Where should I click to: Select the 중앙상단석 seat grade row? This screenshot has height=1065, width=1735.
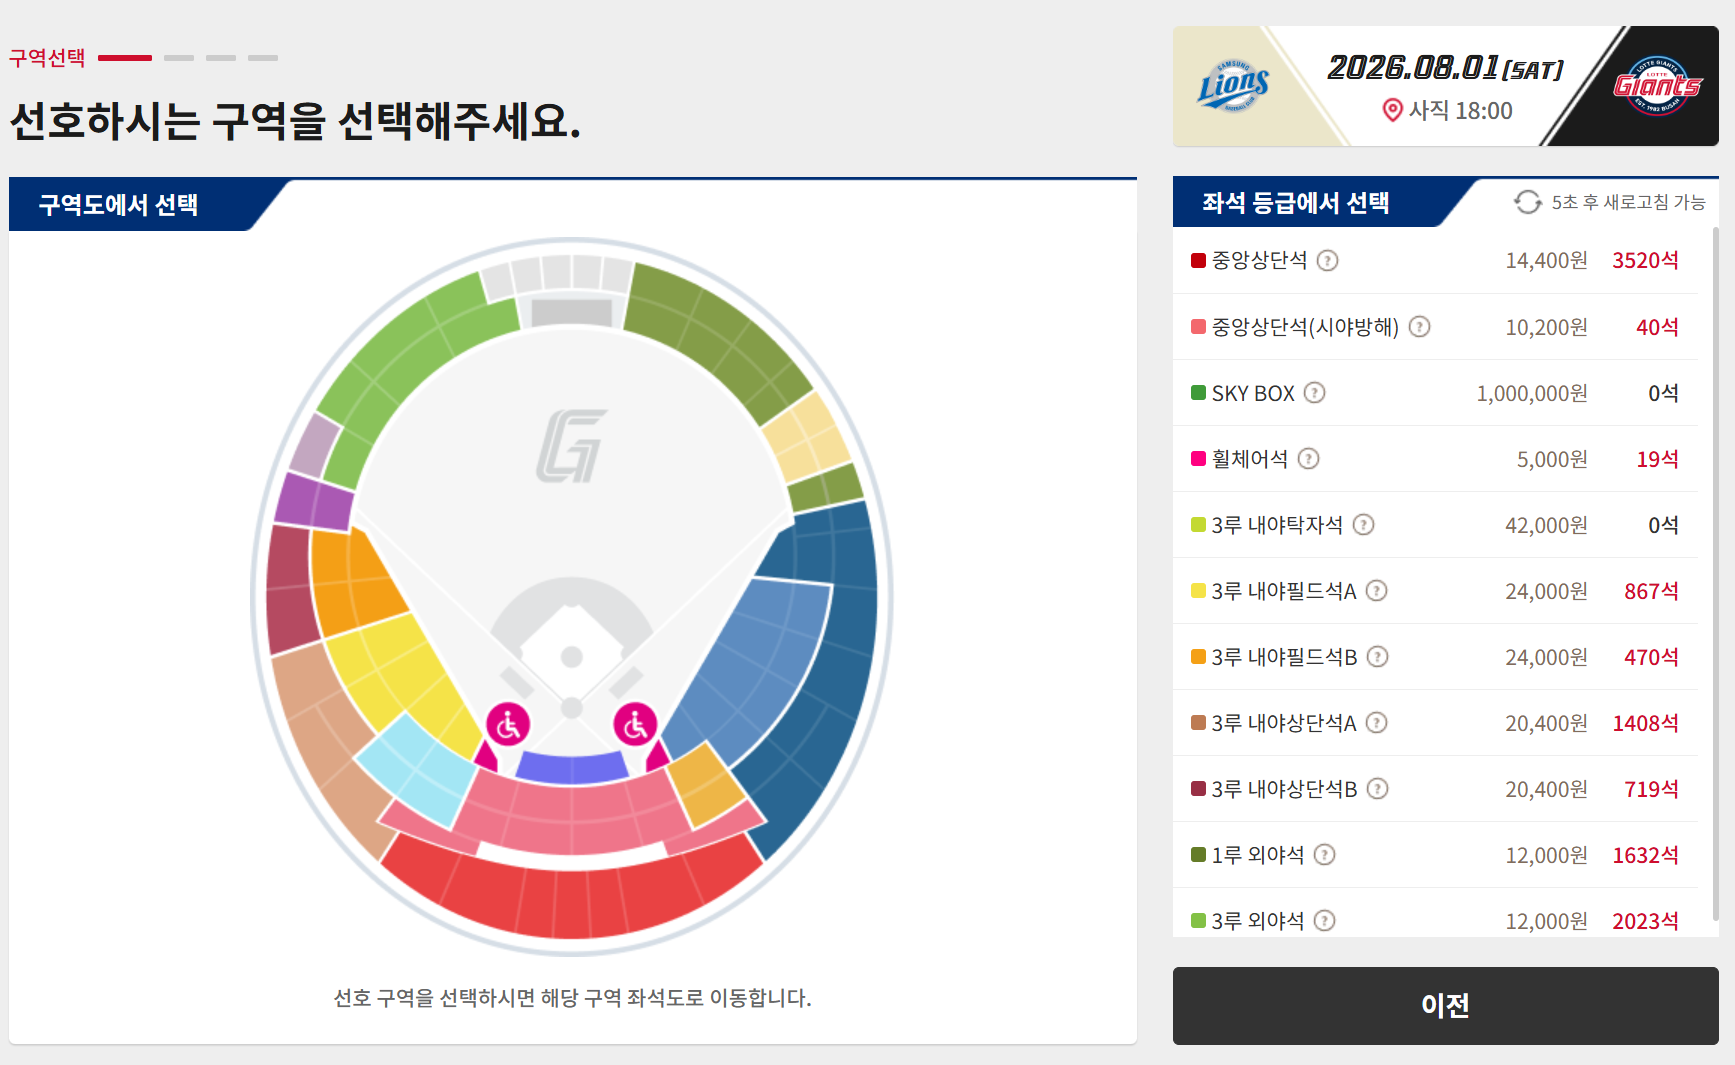pyautogui.click(x=1435, y=261)
